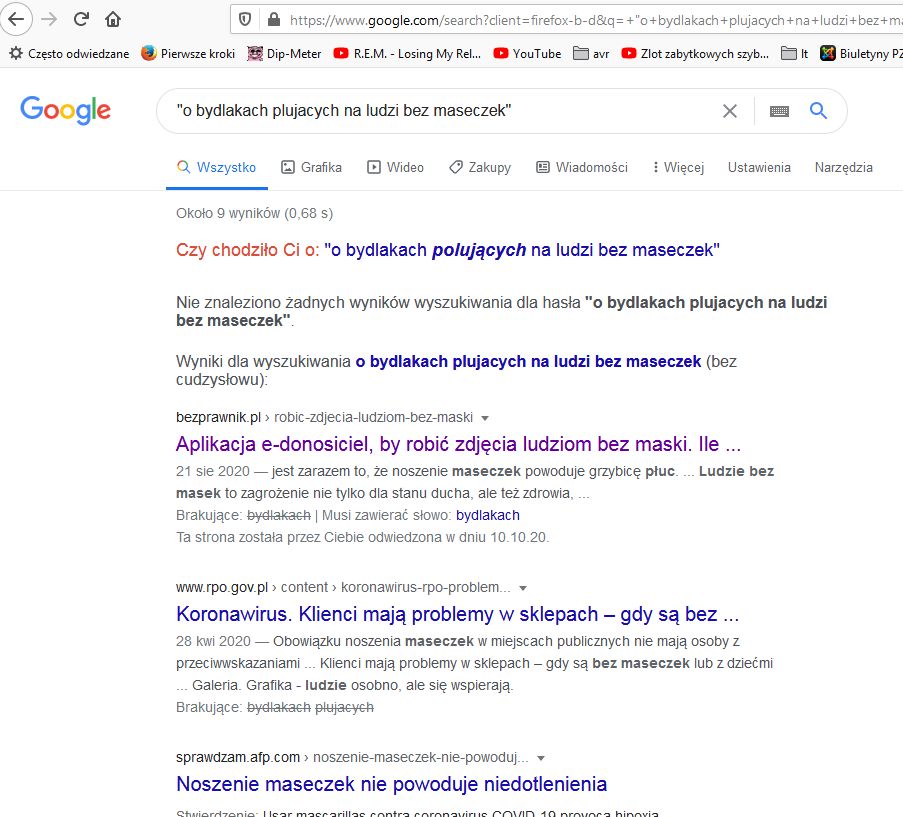
Task: Expand the It bookmarks folder
Action: pos(795,54)
